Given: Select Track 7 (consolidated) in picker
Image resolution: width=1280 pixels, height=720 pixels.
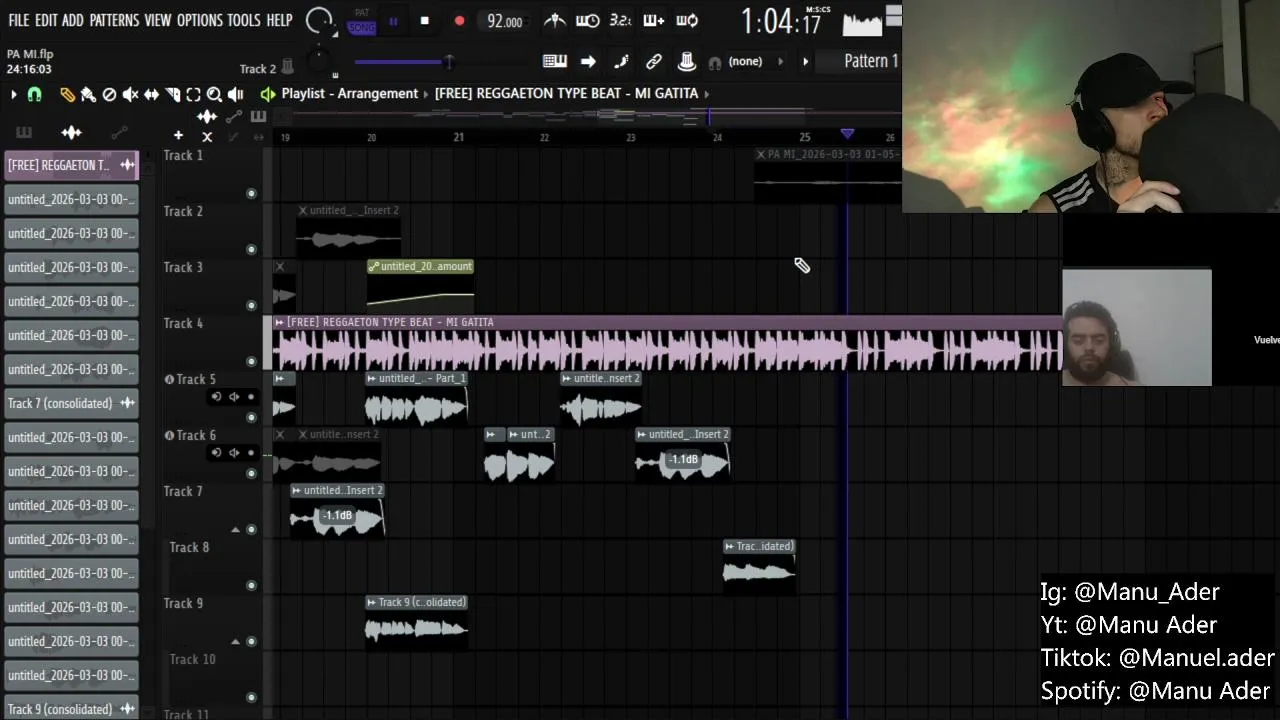Looking at the screenshot, I should (71, 403).
